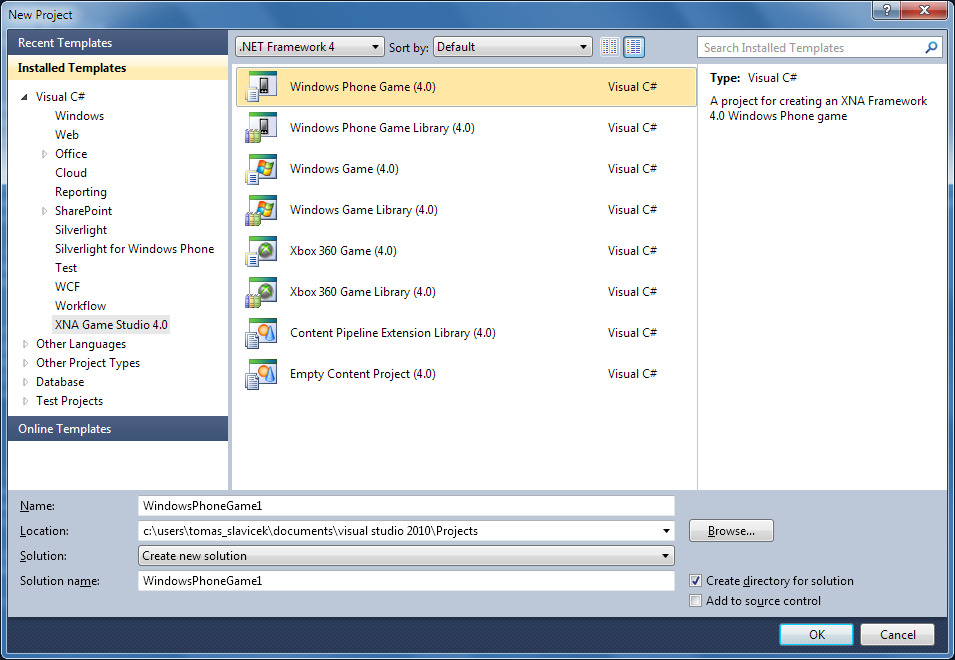Open the Sort by Default dropdown
This screenshot has height=660, width=955.
point(513,47)
